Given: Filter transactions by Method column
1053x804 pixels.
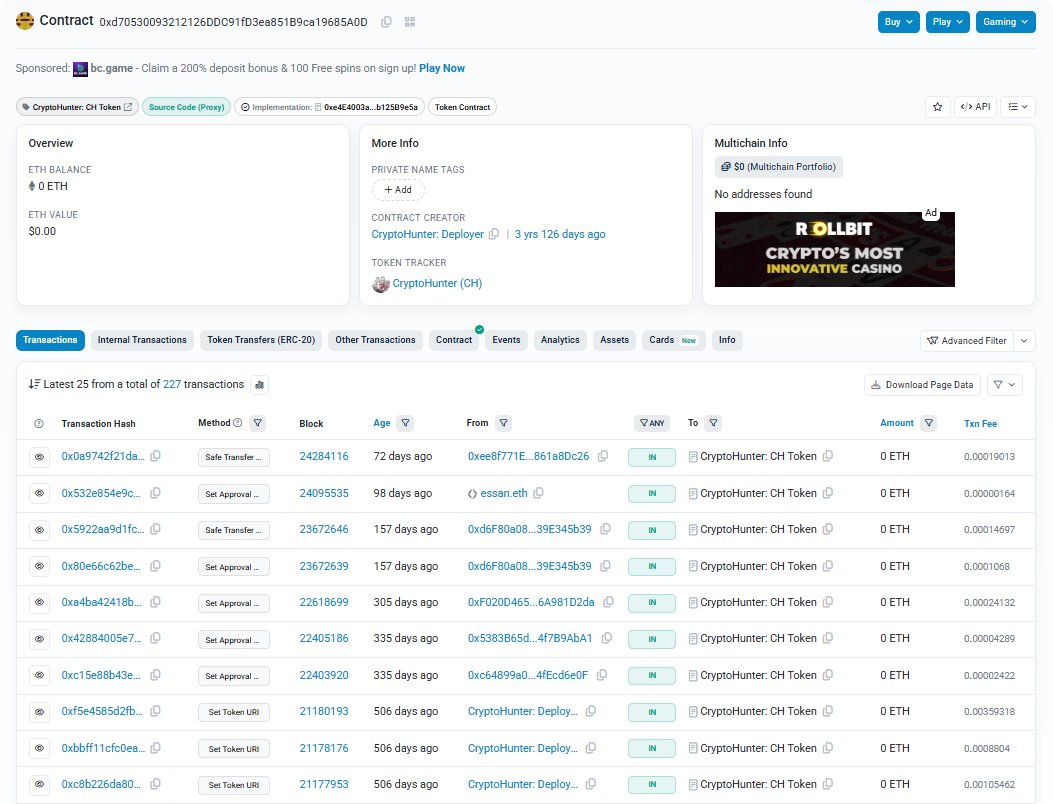Looking at the screenshot, I should click(257, 423).
